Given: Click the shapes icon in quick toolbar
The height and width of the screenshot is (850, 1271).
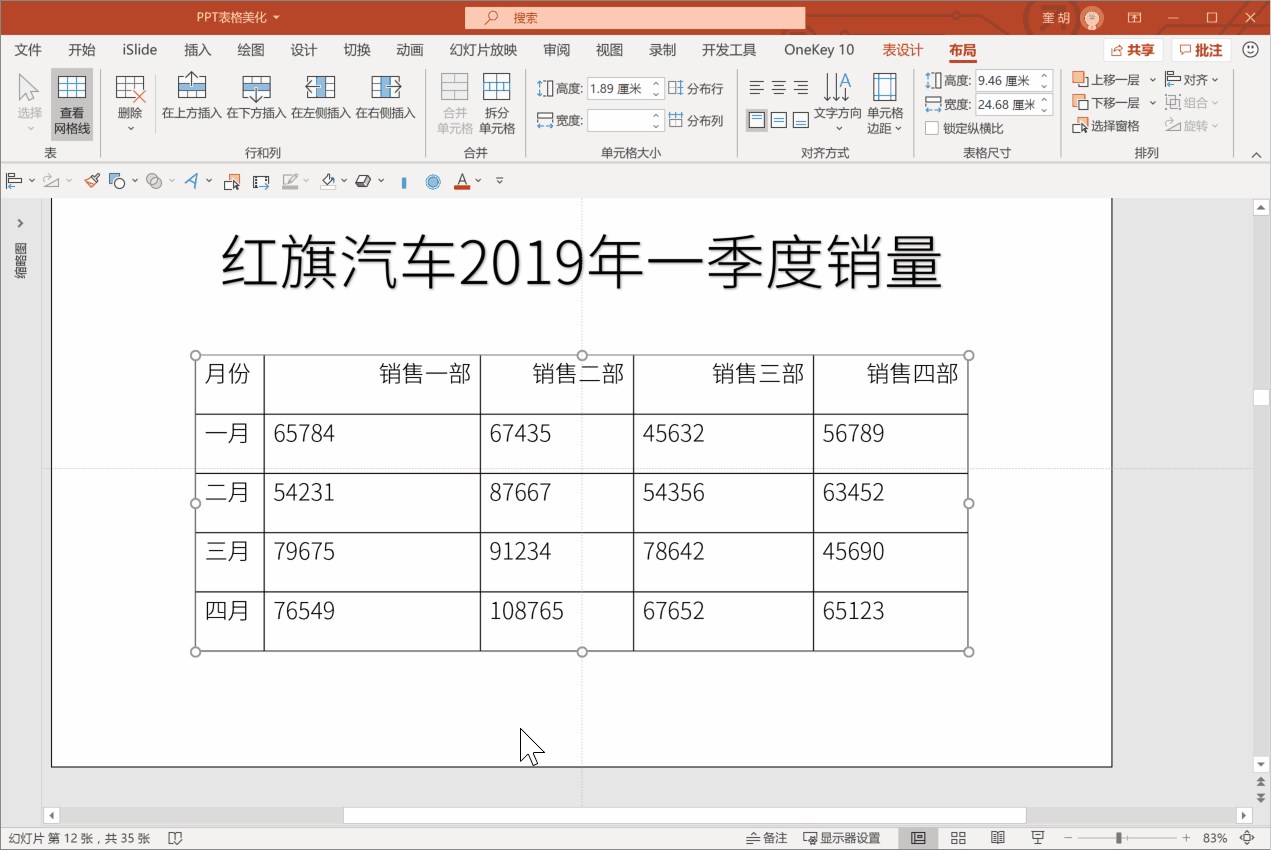Looking at the screenshot, I should click(x=117, y=181).
